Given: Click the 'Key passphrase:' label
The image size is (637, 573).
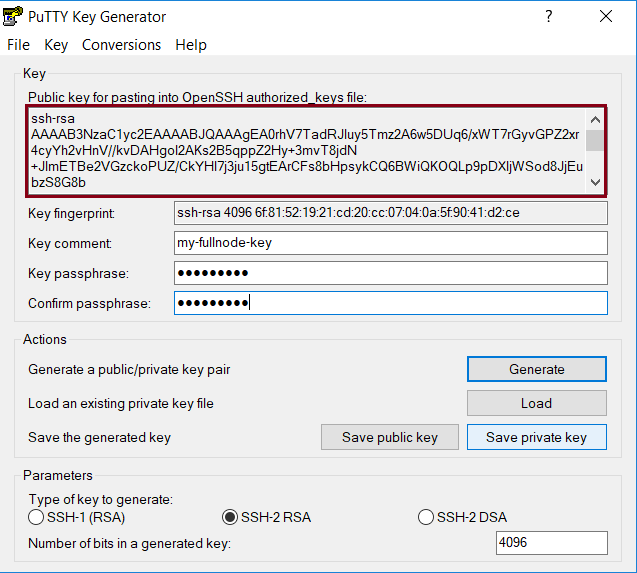Looking at the screenshot, I should click(78, 273).
